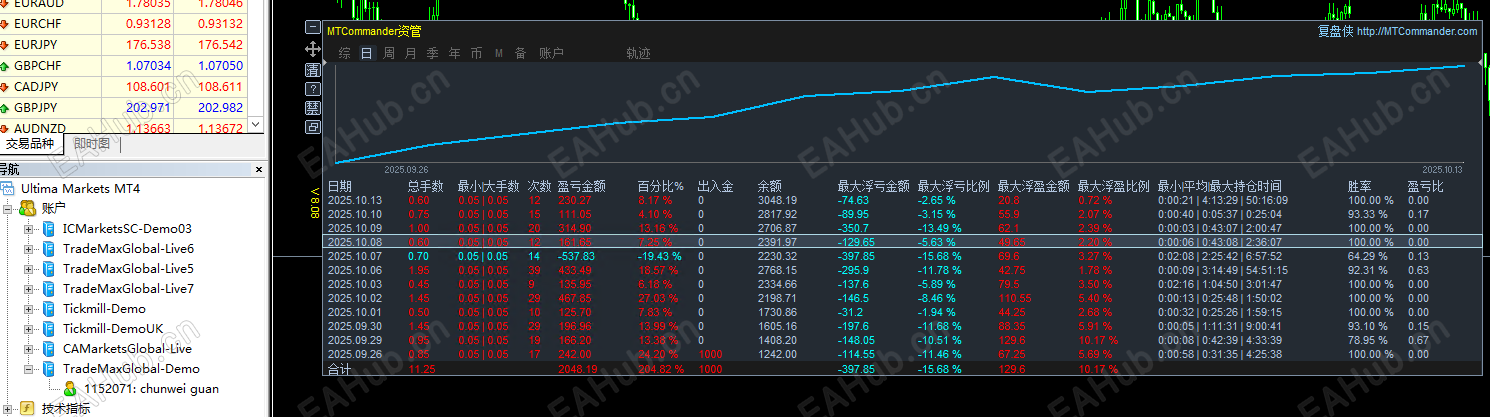Open the 账户 tab in MTCommander
The image size is (1490, 417).
pyautogui.click(x=551, y=53)
